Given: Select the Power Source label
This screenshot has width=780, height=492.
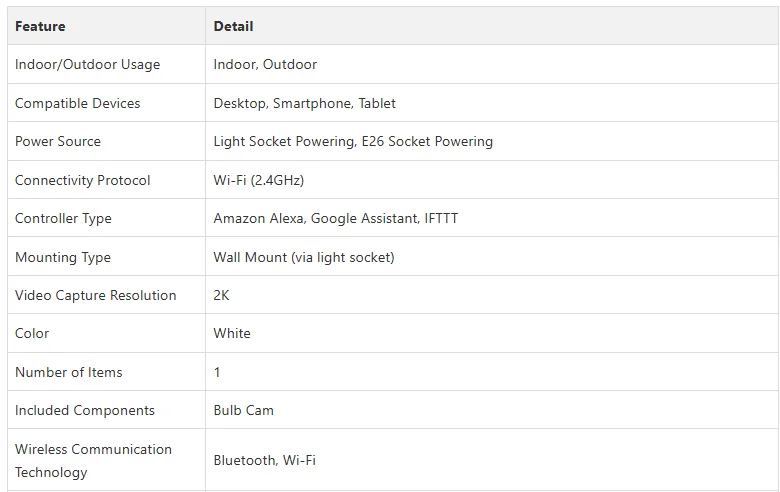Looking at the screenshot, I should [x=58, y=141].
